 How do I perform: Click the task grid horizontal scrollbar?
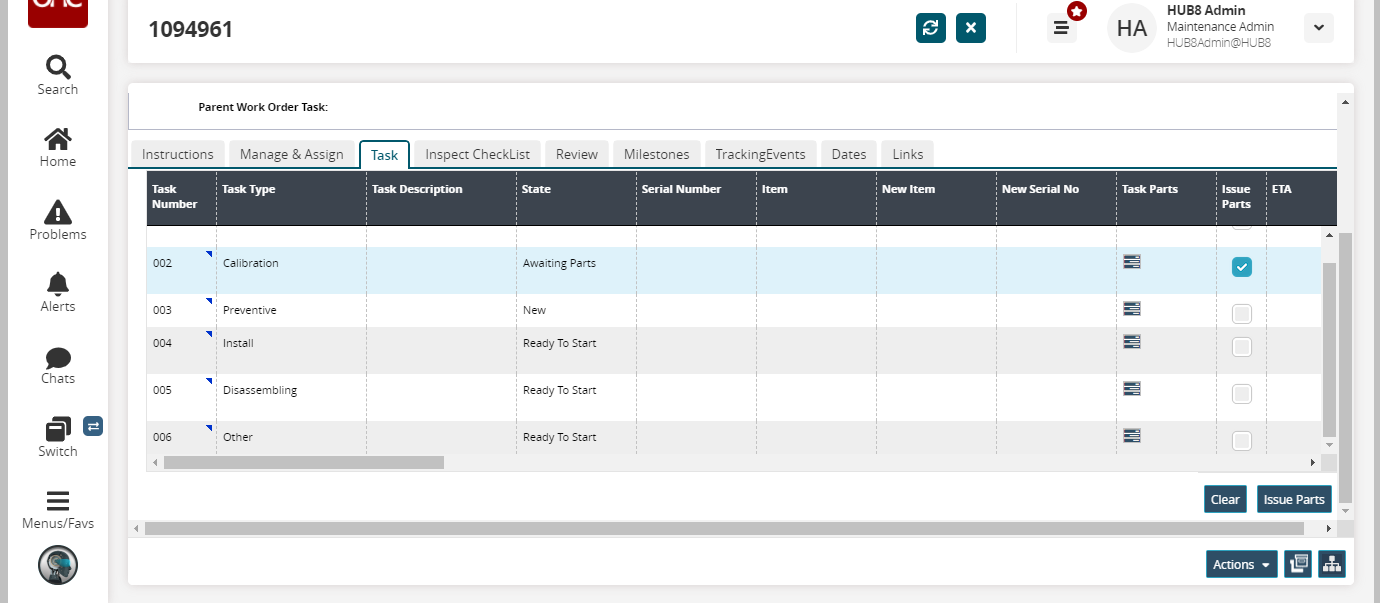[x=303, y=463]
